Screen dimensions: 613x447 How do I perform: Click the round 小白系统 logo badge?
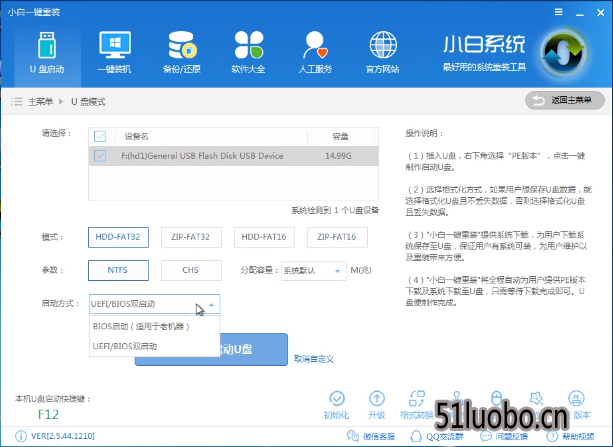click(x=563, y=52)
